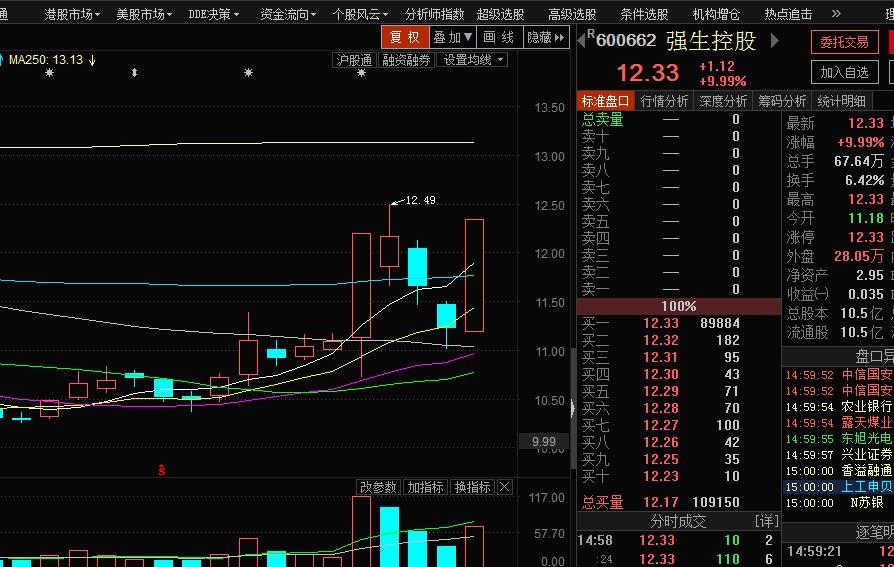Click 农业银行 in the alerts list
This screenshot has width=894, height=567.
point(867,407)
